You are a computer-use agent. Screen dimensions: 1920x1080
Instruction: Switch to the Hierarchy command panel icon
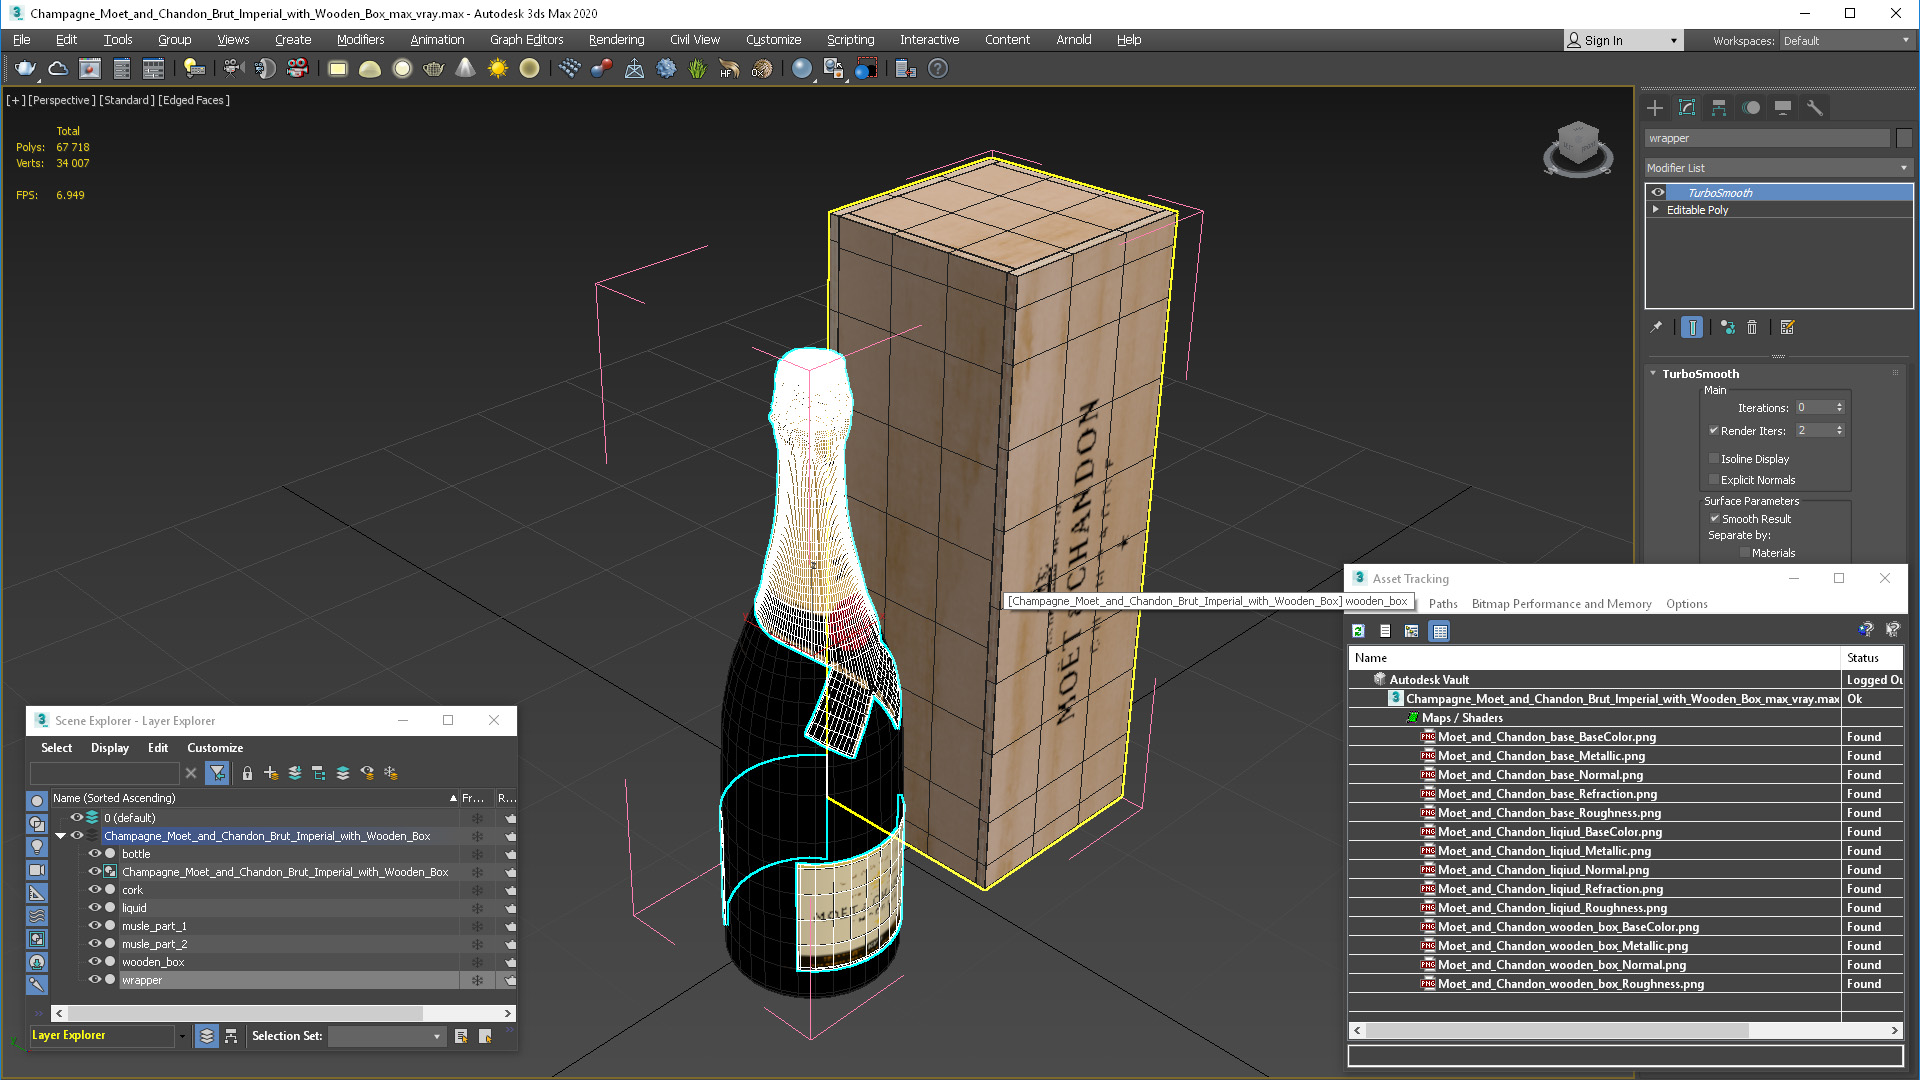(x=1719, y=108)
